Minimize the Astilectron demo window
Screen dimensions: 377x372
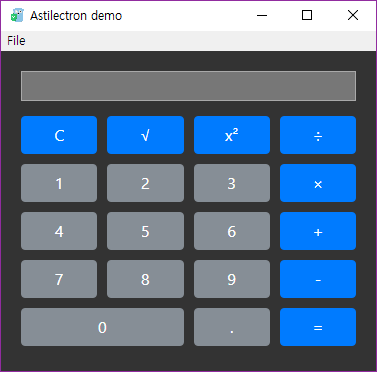[262, 15]
